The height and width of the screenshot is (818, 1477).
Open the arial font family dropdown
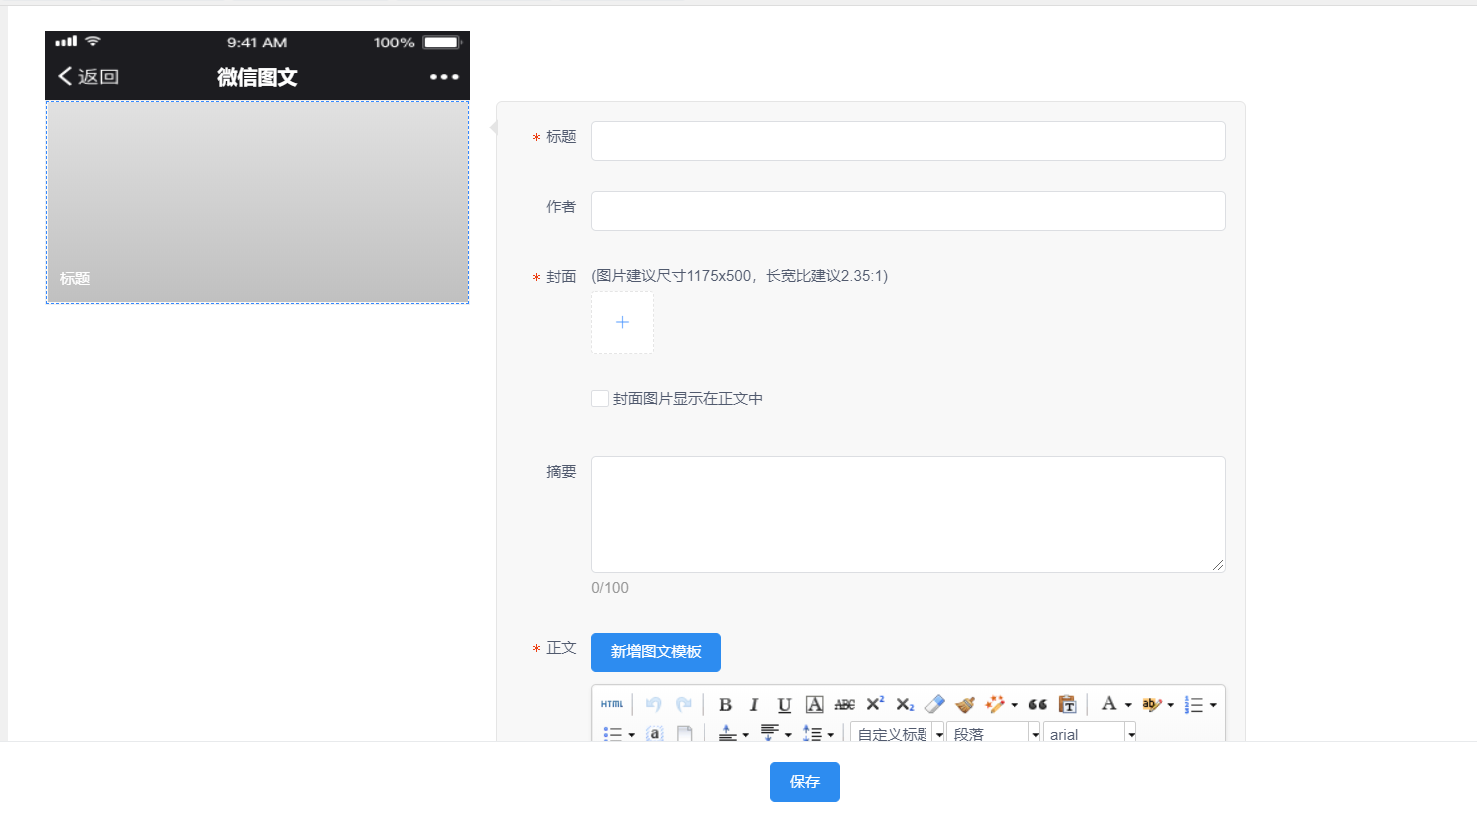1131,734
